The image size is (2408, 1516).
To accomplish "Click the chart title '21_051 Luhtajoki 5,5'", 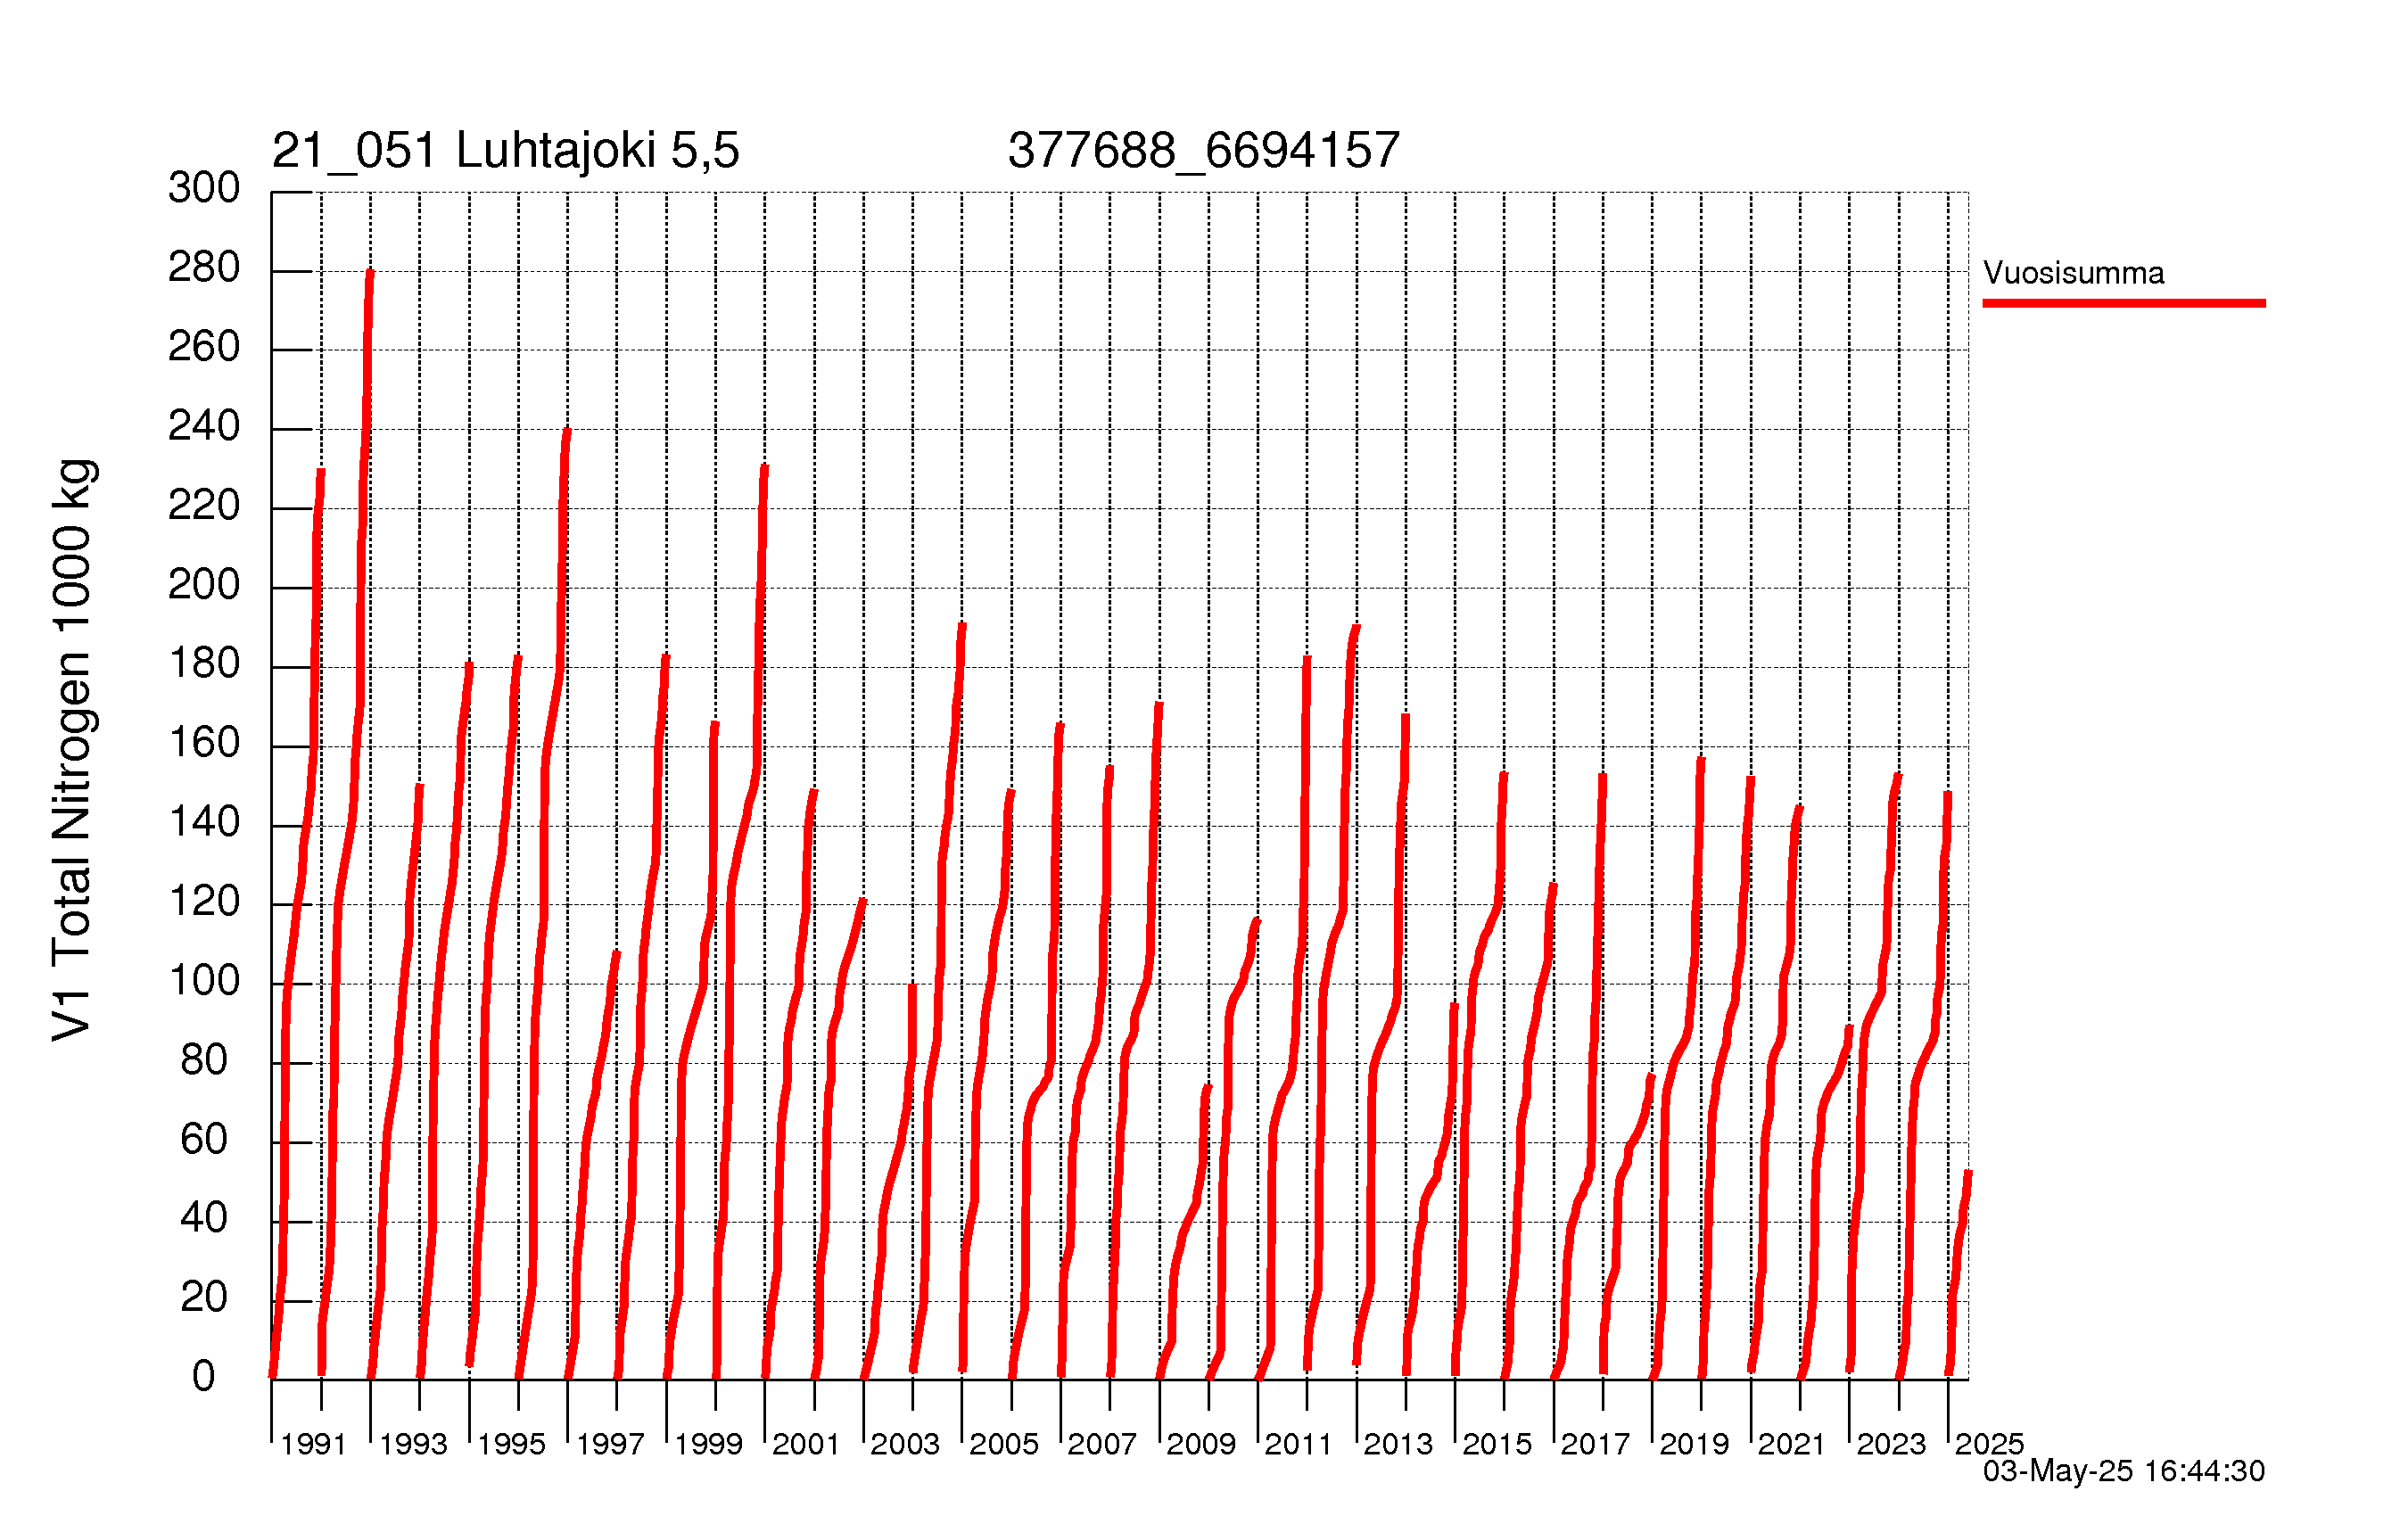I will click(x=505, y=151).
